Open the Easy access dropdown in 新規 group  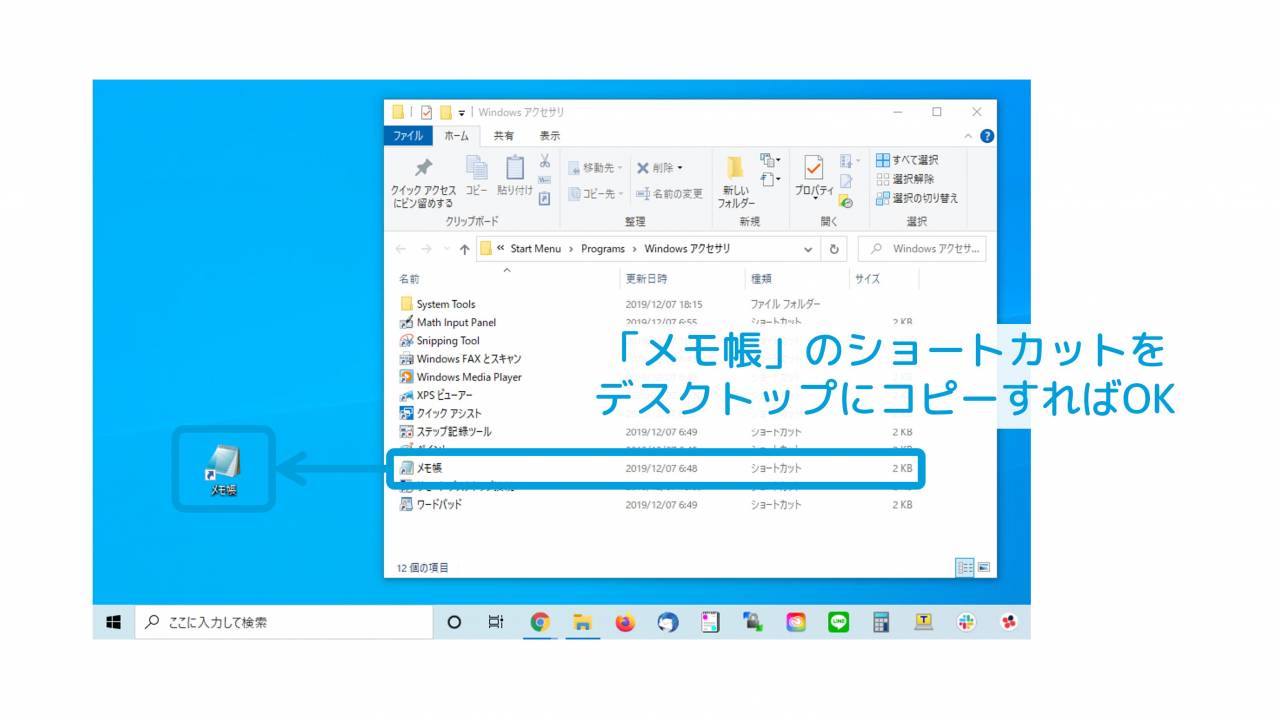click(x=770, y=180)
